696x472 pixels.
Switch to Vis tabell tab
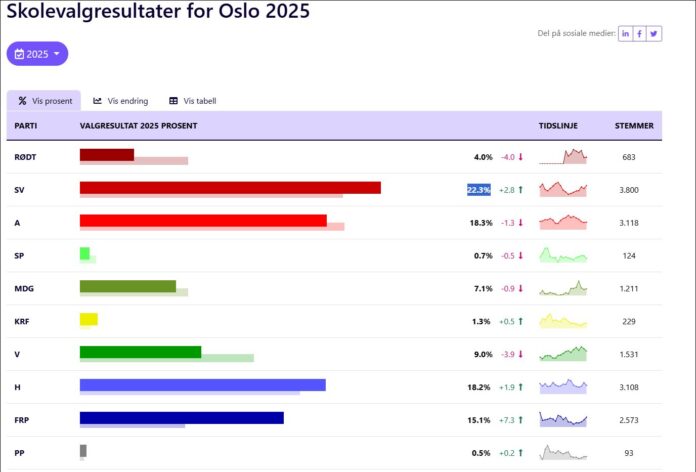click(193, 101)
